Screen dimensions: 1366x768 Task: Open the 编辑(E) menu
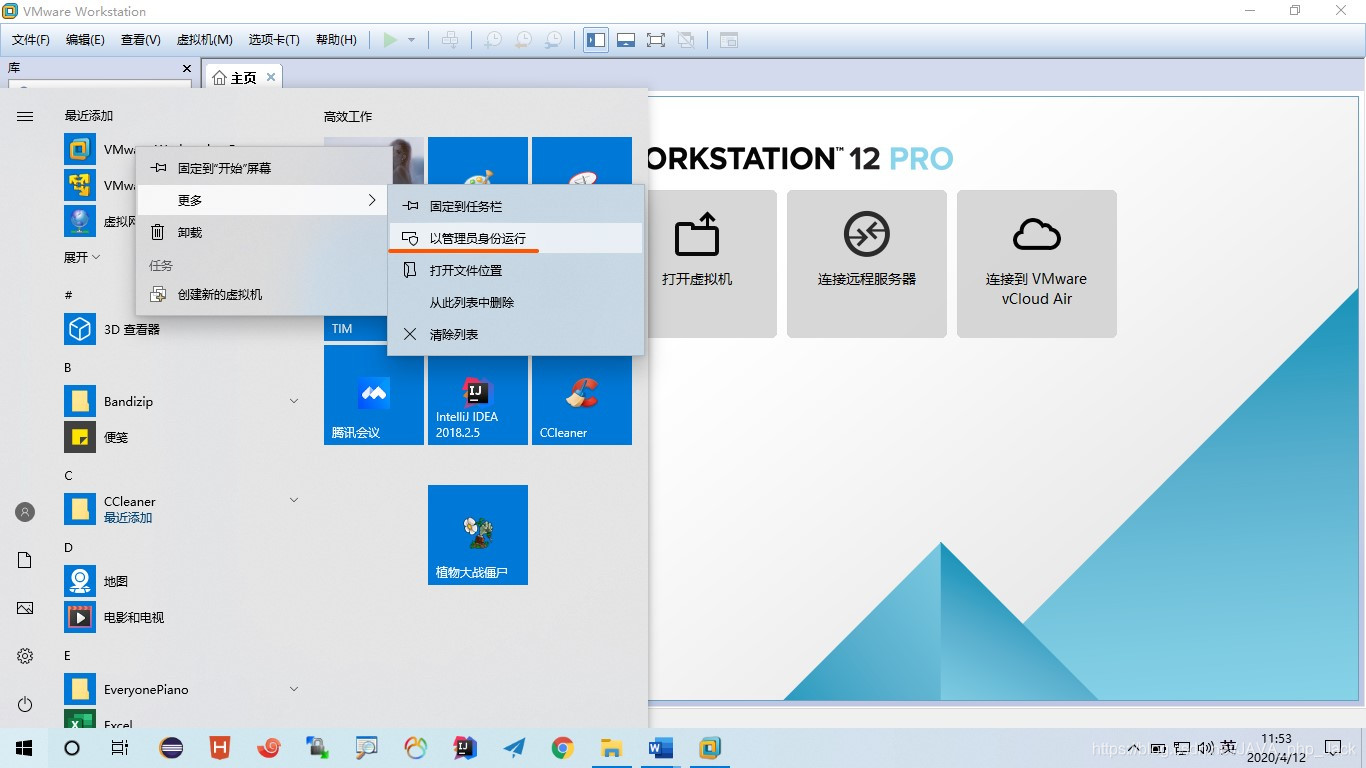(85, 40)
